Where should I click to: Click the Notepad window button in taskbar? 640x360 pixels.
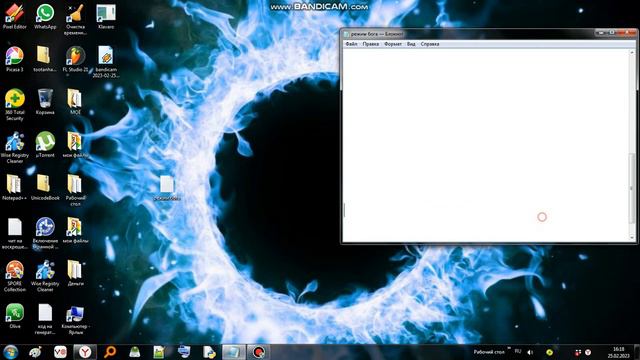(x=233, y=352)
